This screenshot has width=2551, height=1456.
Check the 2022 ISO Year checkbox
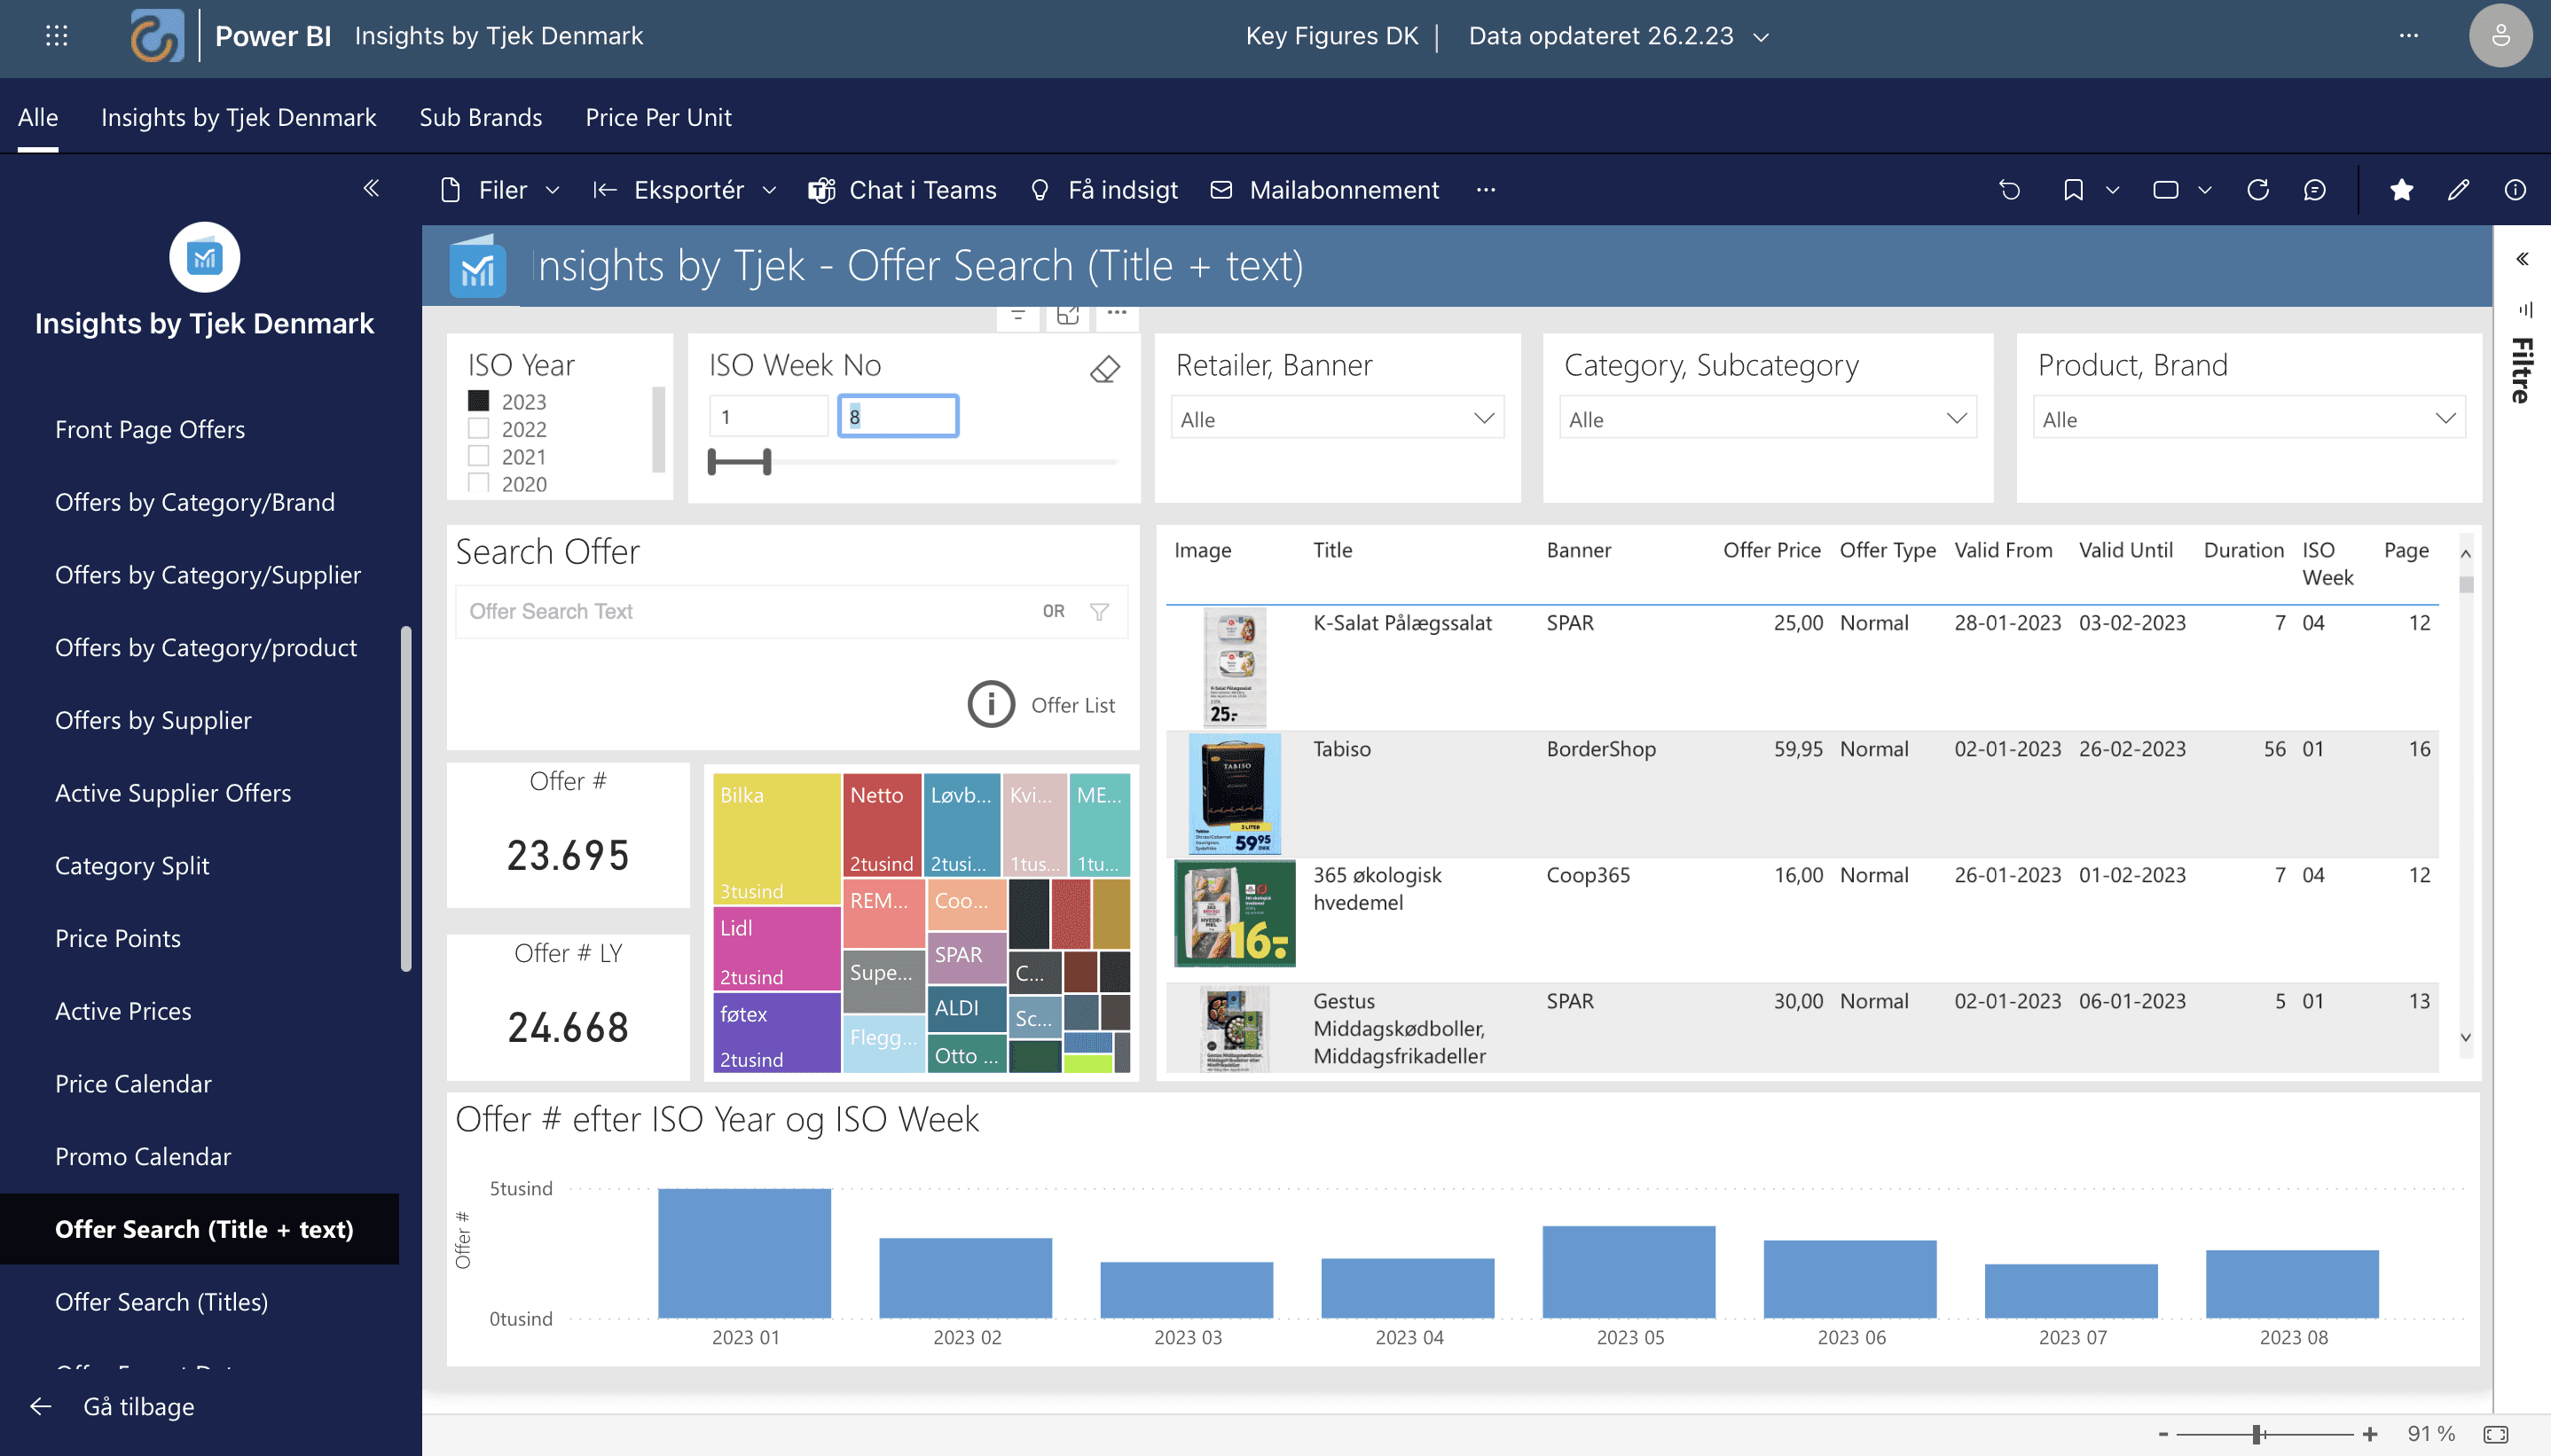coord(479,429)
